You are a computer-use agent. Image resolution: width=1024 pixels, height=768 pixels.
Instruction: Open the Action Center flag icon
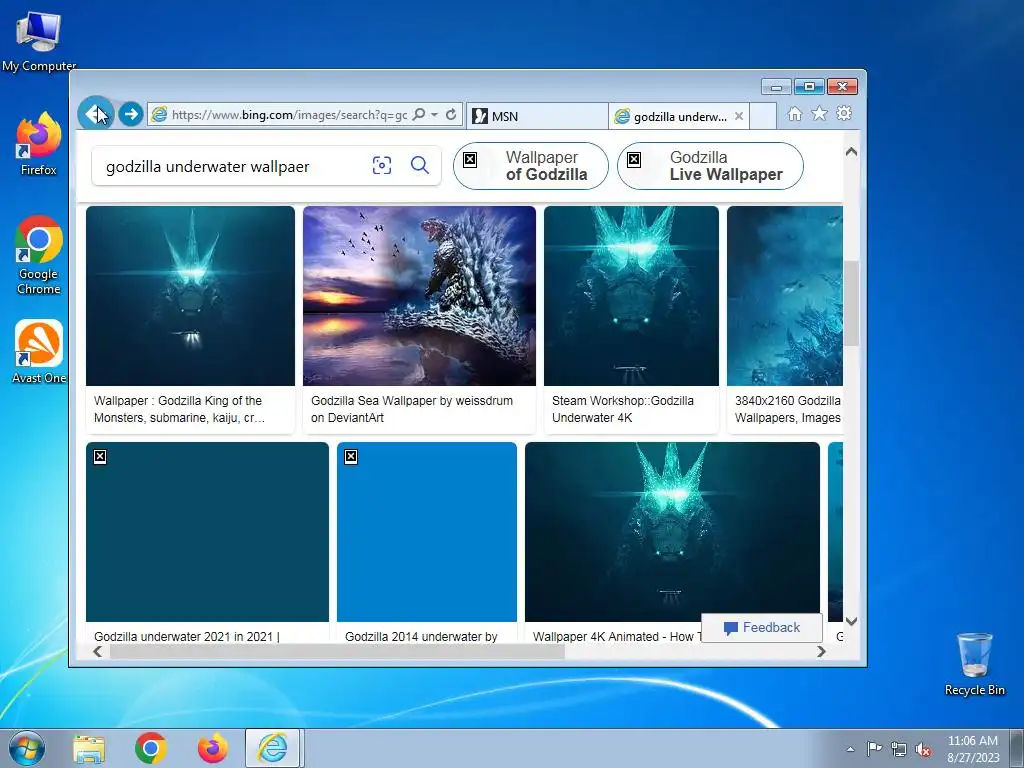(x=874, y=749)
